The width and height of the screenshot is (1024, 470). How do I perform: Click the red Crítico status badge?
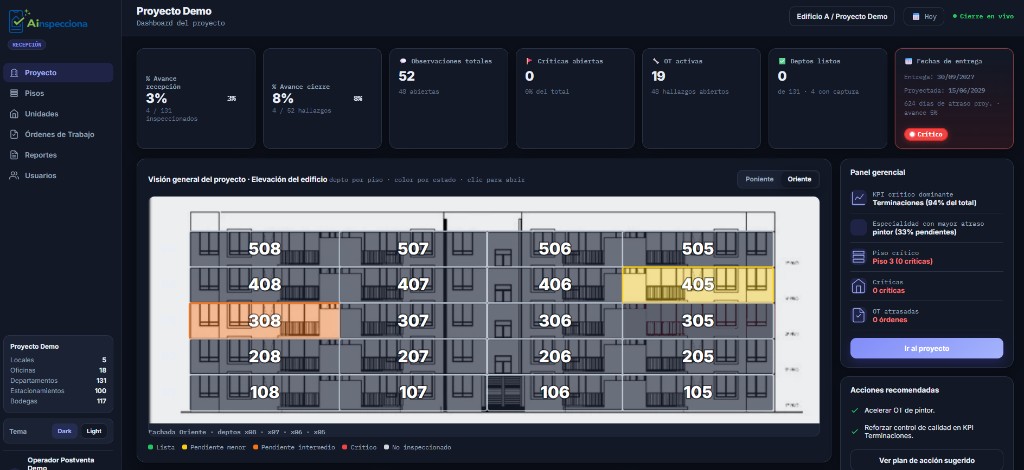(x=925, y=134)
